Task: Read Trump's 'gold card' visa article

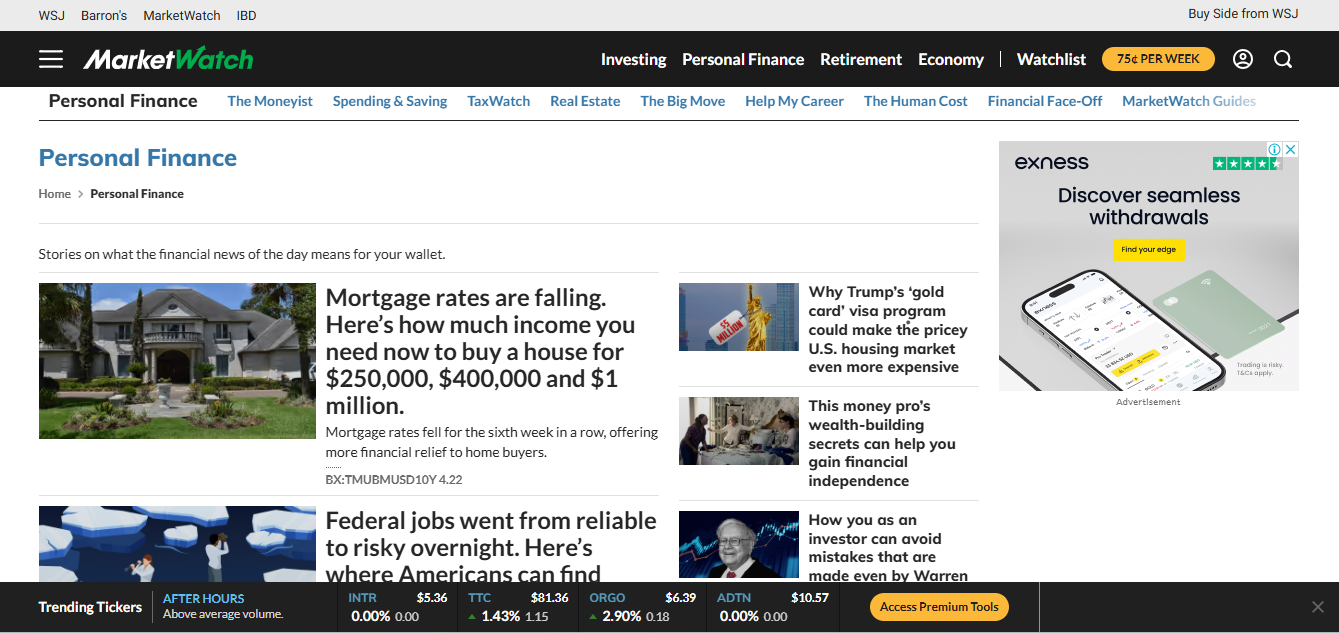Action: [888, 329]
